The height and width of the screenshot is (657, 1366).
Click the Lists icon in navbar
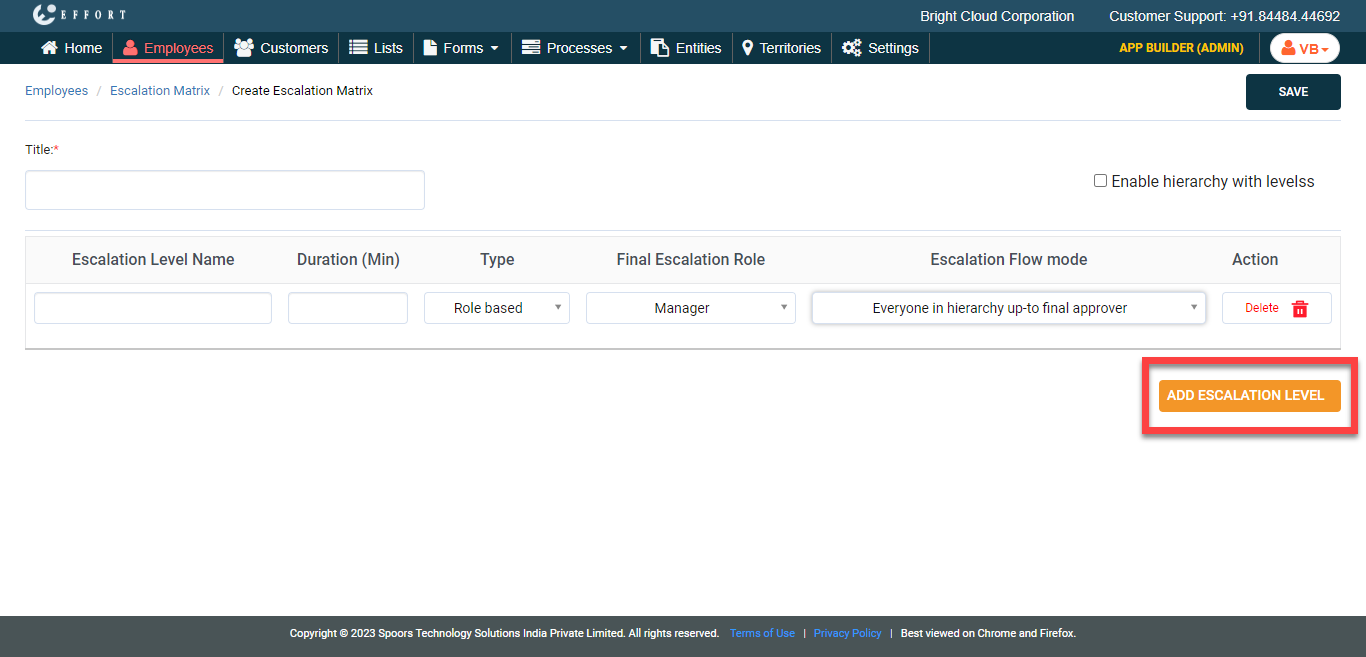coord(358,48)
